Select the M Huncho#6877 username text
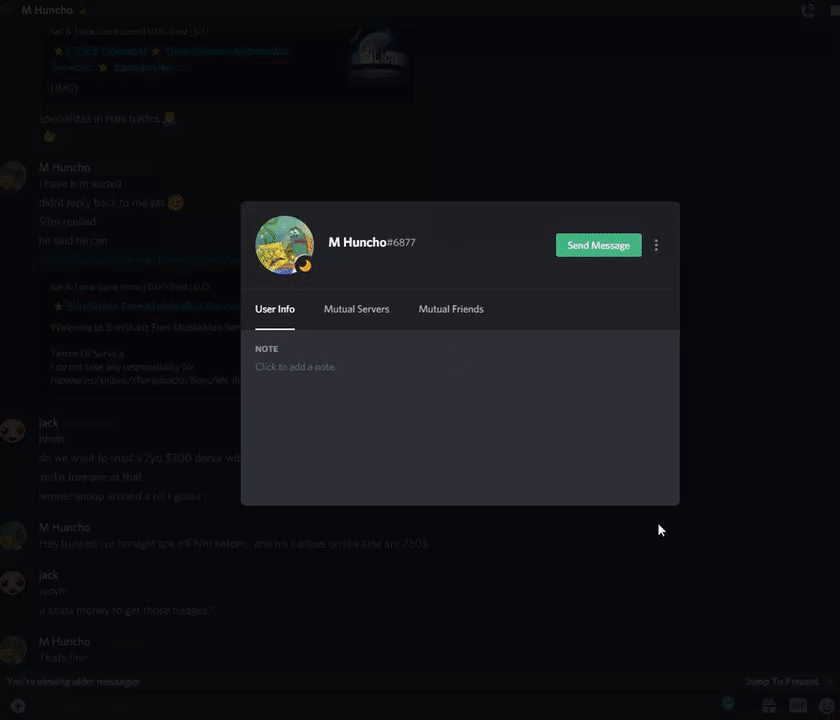840x720 pixels. click(x=372, y=242)
